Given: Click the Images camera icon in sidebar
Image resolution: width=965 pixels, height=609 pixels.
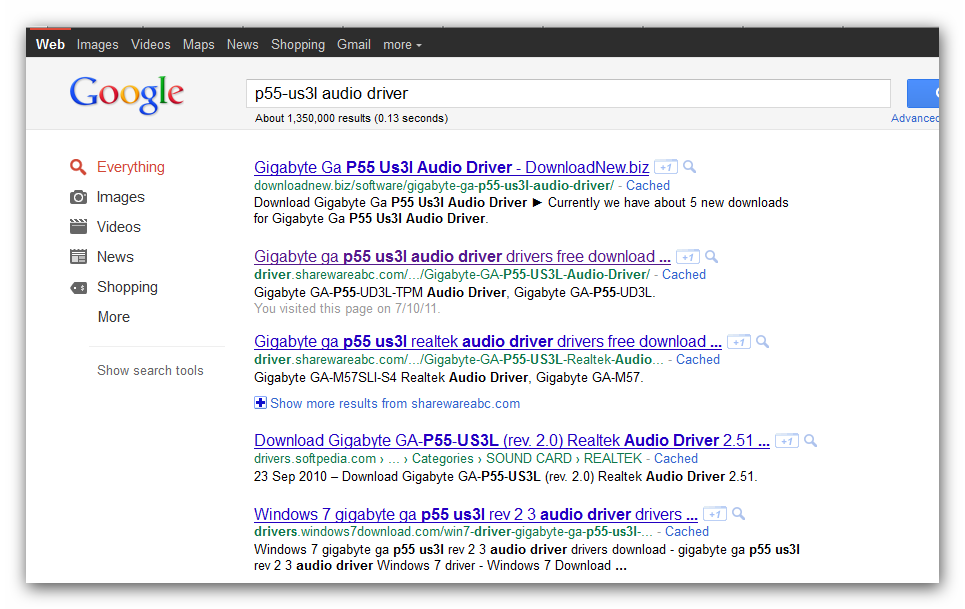Looking at the screenshot, I should point(78,197).
